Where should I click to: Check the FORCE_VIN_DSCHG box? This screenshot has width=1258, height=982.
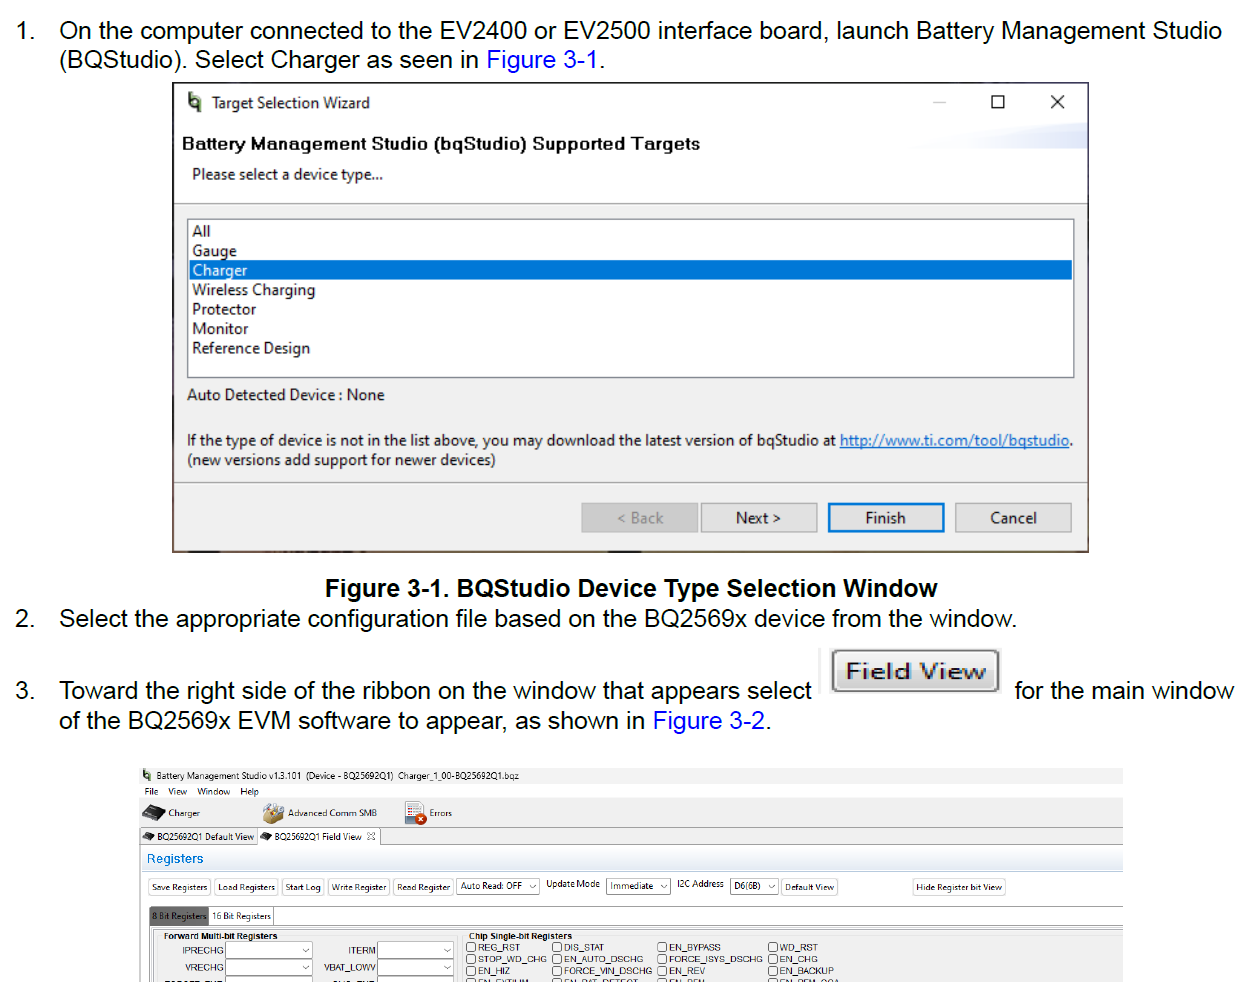pyautogui.click(x=557, y=971)
